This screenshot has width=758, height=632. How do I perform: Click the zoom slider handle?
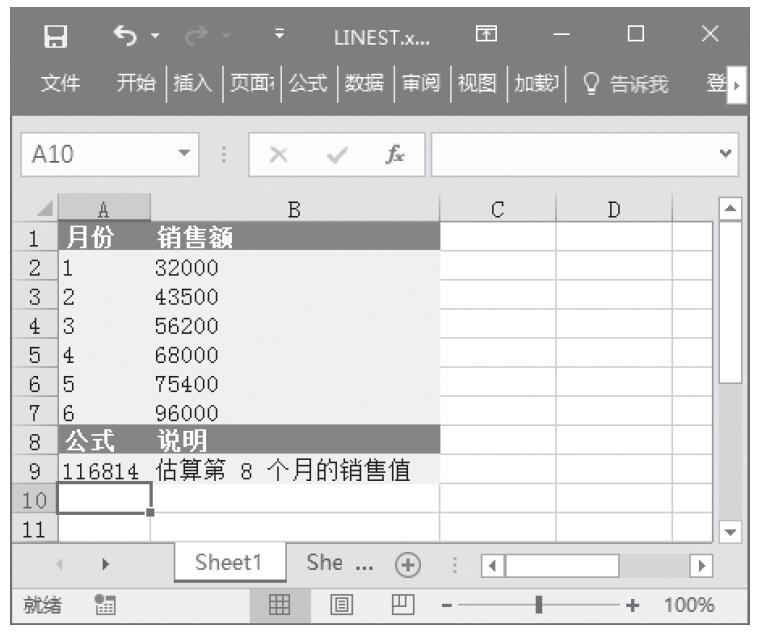(540, 605)
